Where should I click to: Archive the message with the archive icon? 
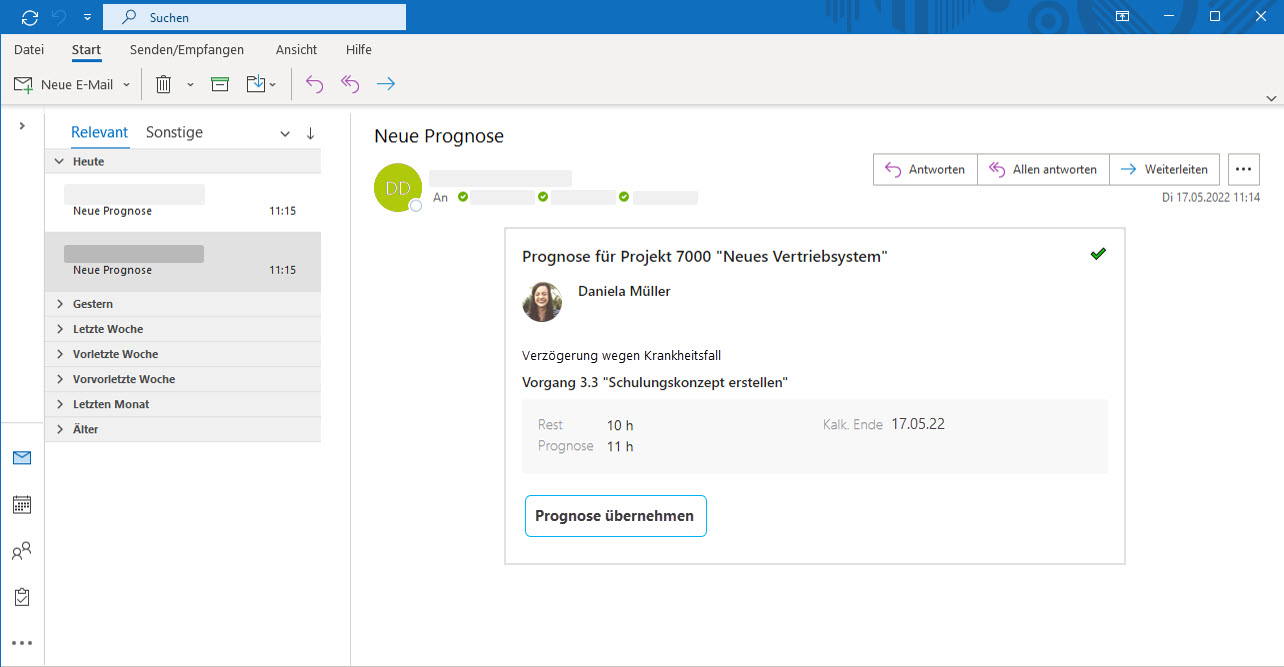(220, 85)
